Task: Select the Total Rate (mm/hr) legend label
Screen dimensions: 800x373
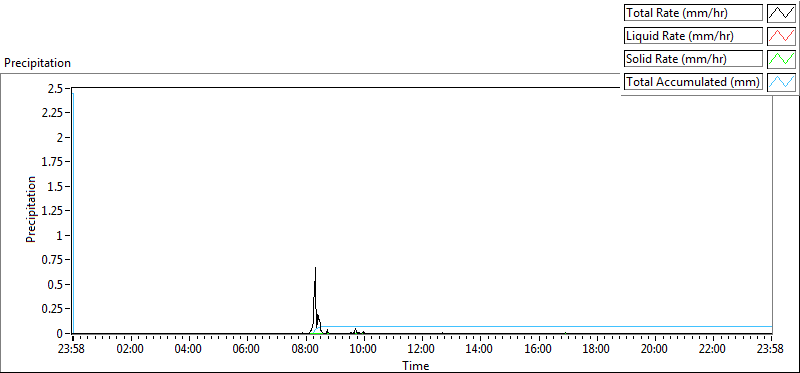Action: tap(694, 13)
